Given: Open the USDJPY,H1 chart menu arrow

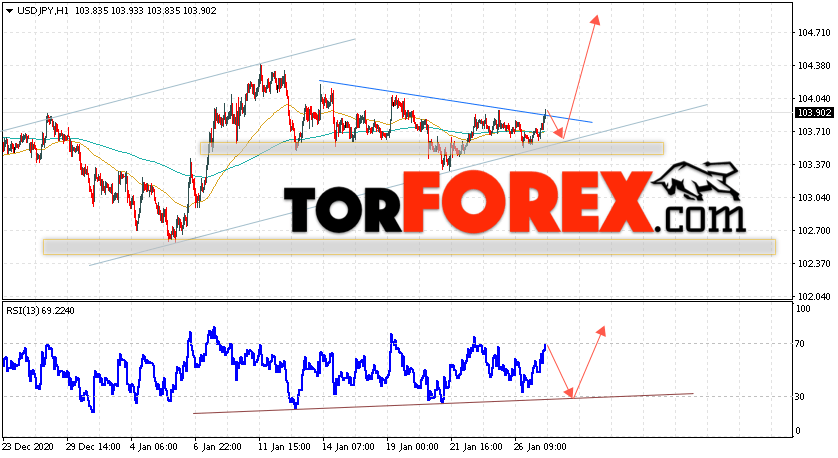Looking at the screenshot, I should (x=9, y=11).
